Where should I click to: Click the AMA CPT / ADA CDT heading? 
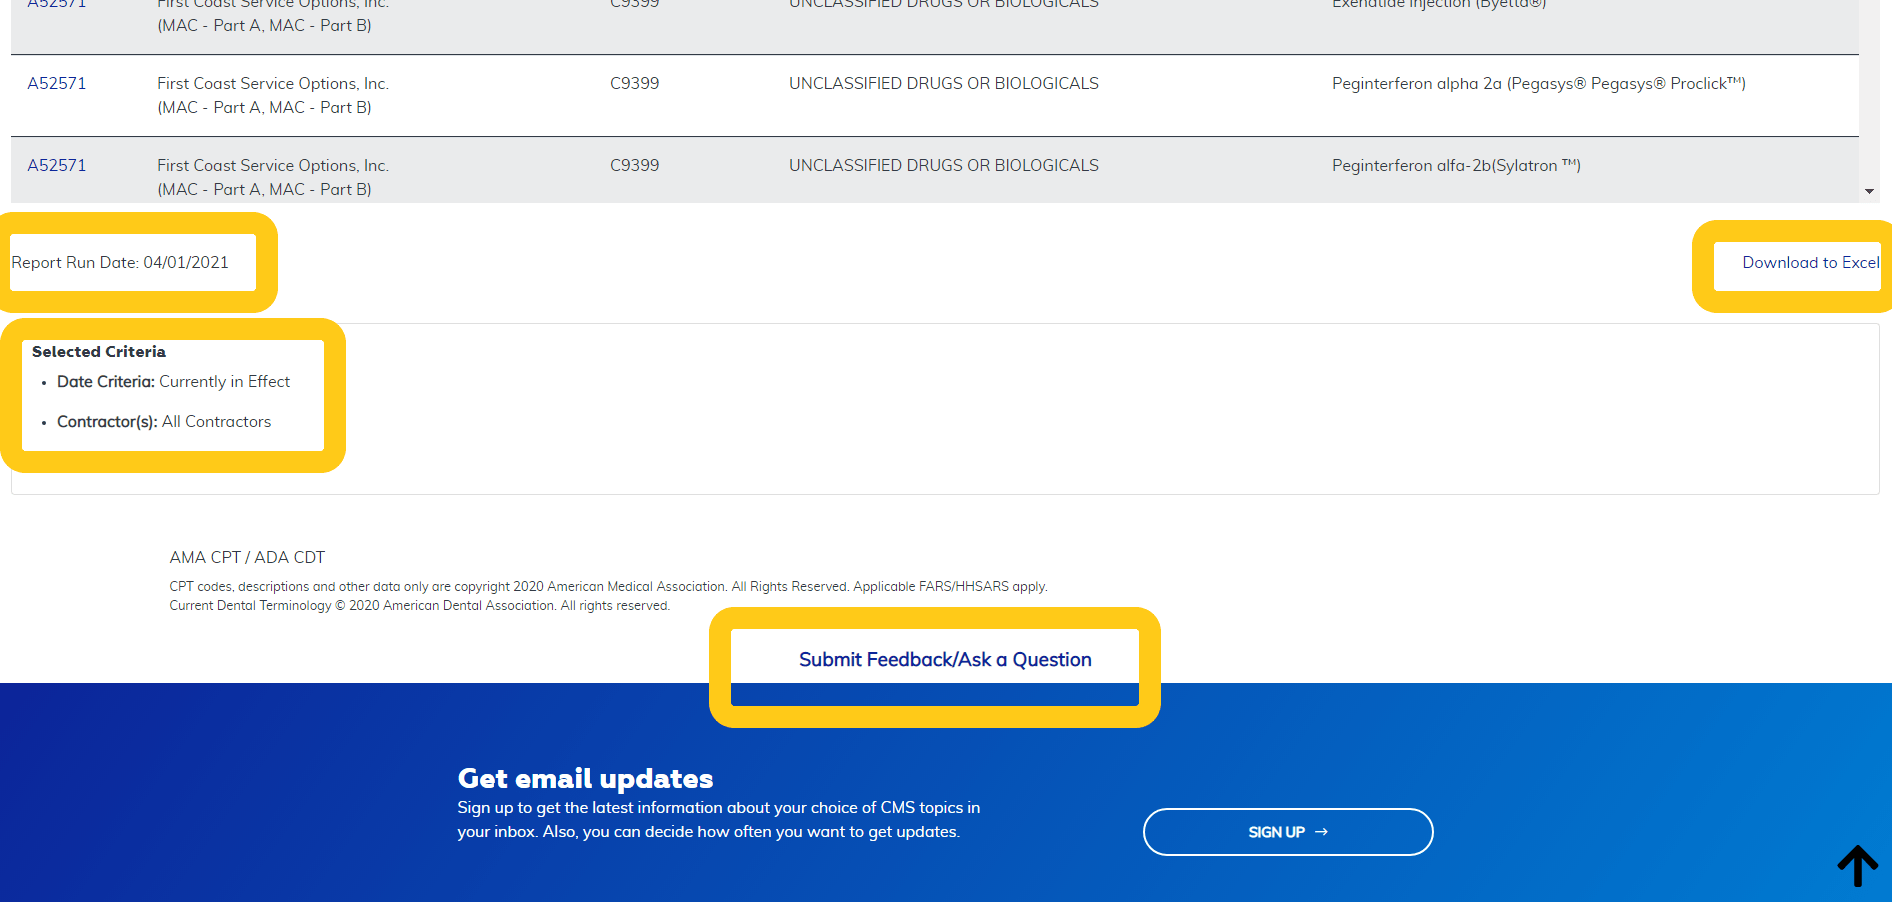click(247, 558)
